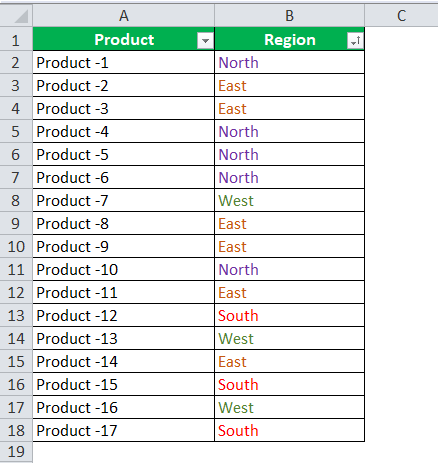Image resolution: width=438 pixels, height=463 pixels.
Task: Select row 10 header
Action: tap(16, 246)
